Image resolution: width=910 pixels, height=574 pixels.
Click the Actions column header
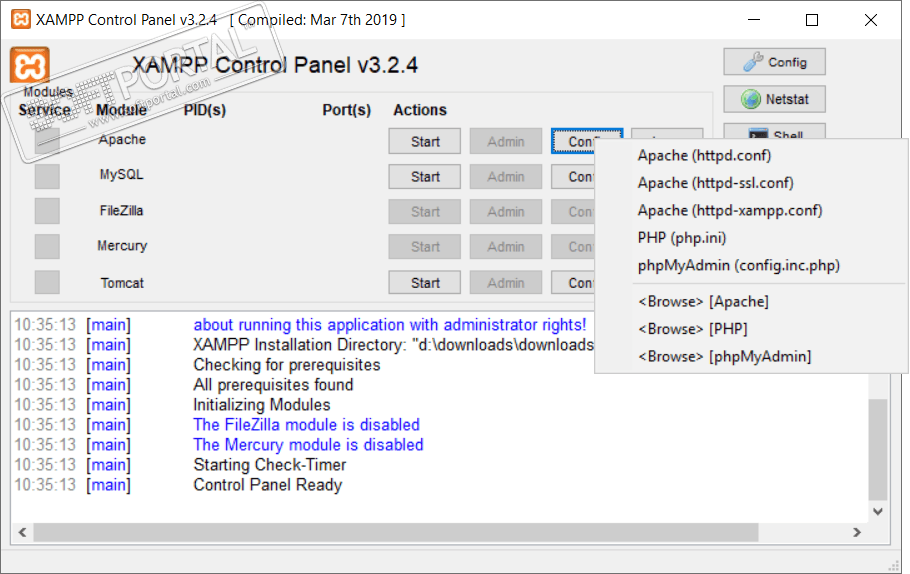[x=420, y=110]
